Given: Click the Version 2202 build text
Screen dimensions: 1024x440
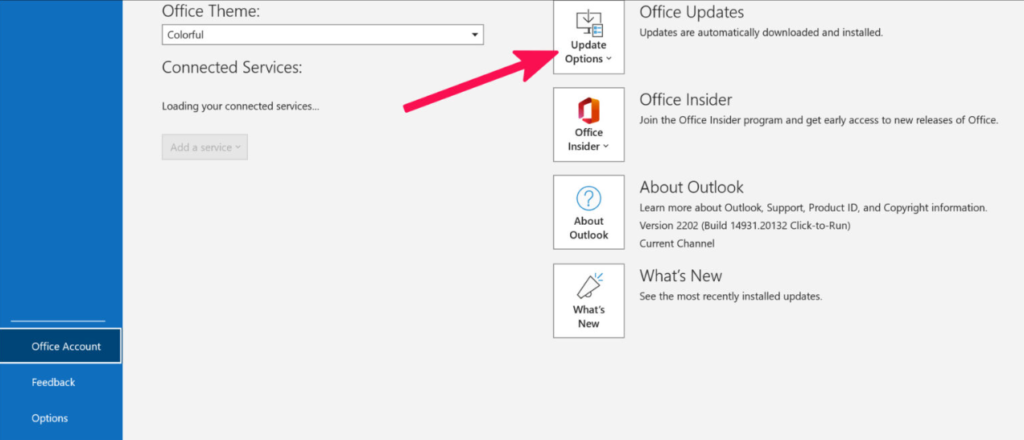Looking at the screenshot, I should point(744,226).
